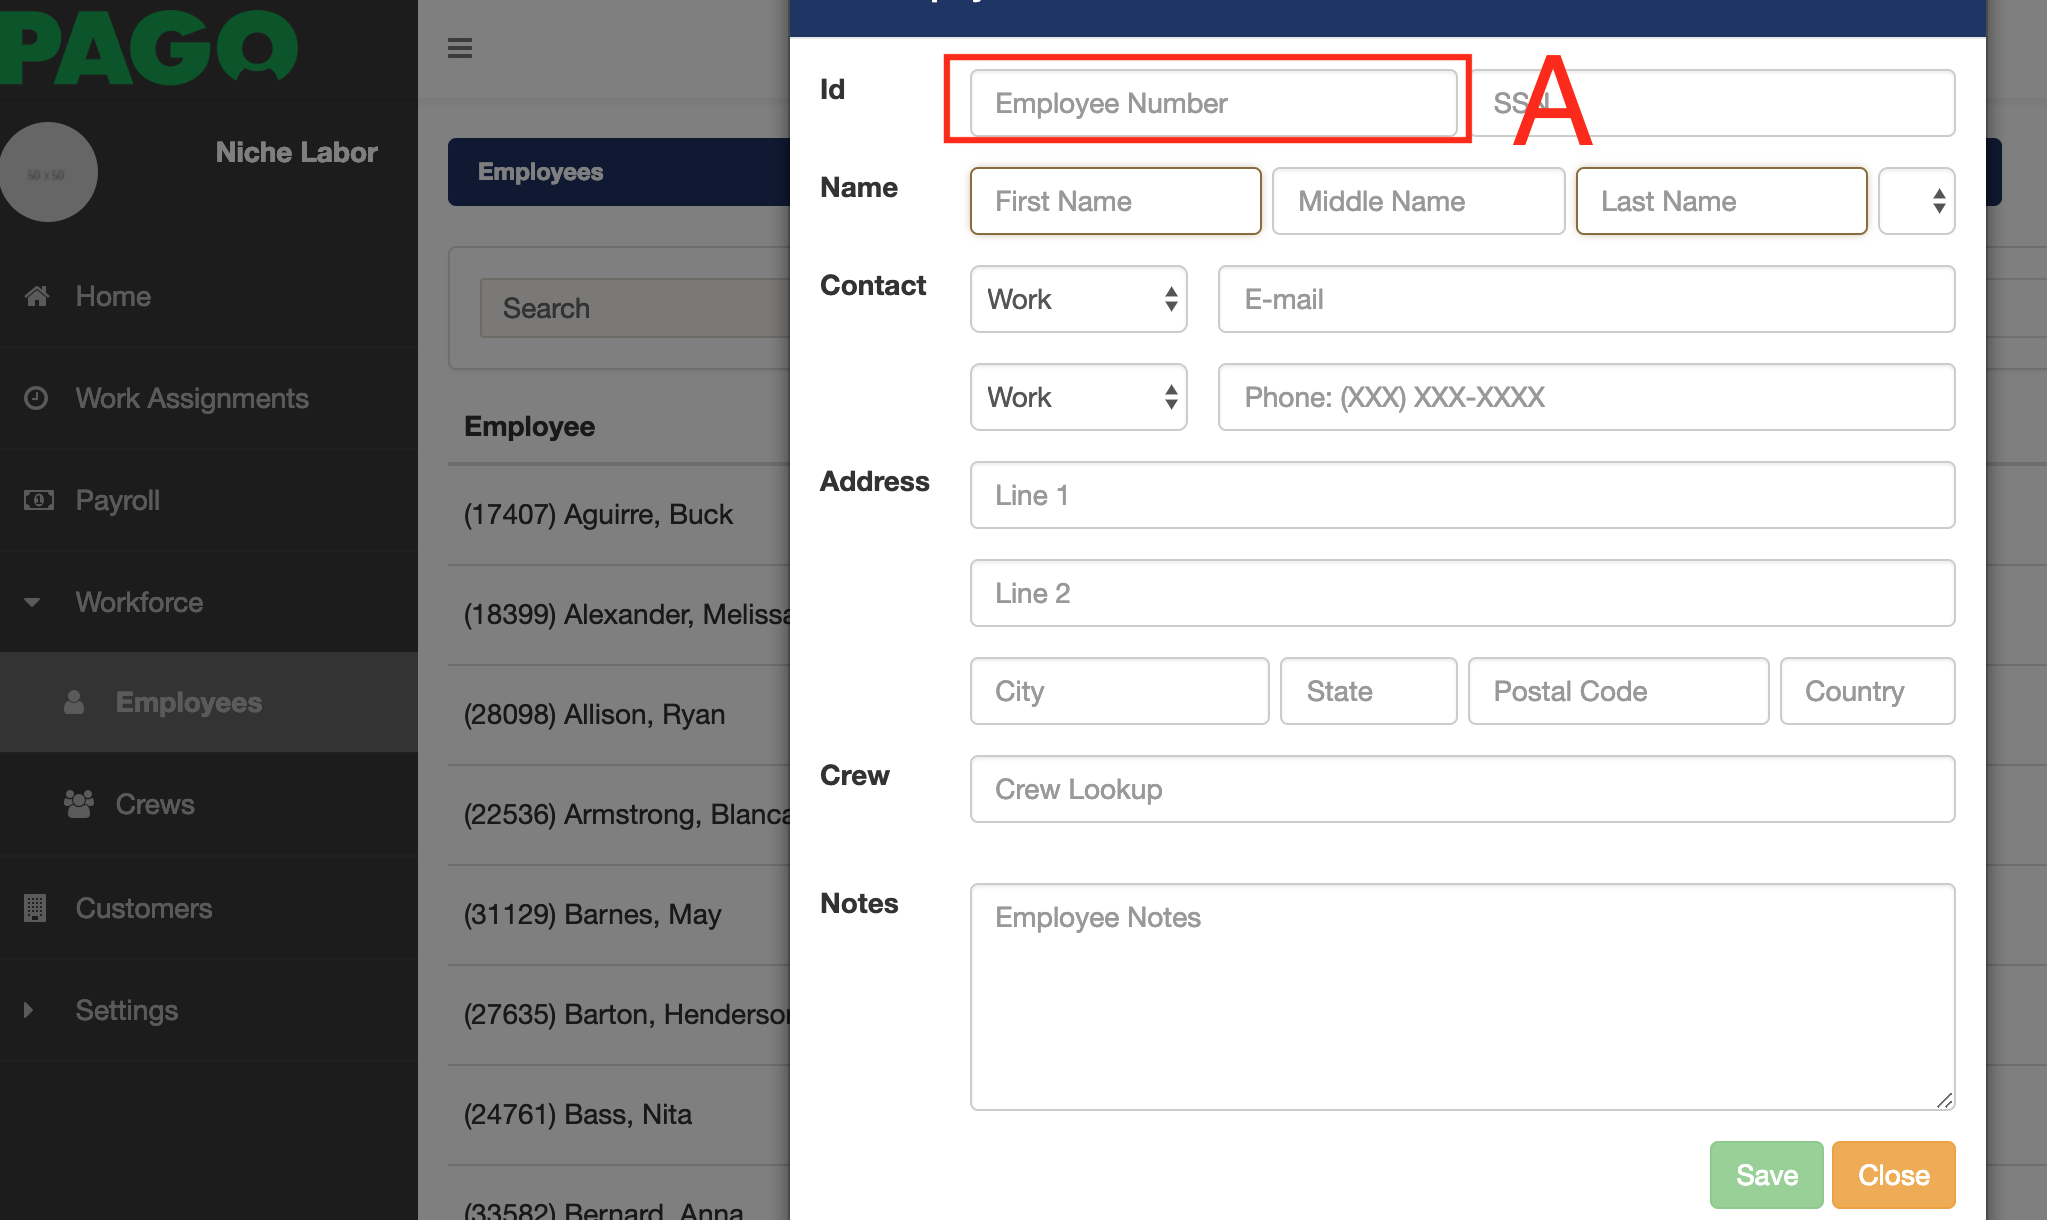Select the Employees person icon
This screenshot has height=1220, width=2047.
75,702
